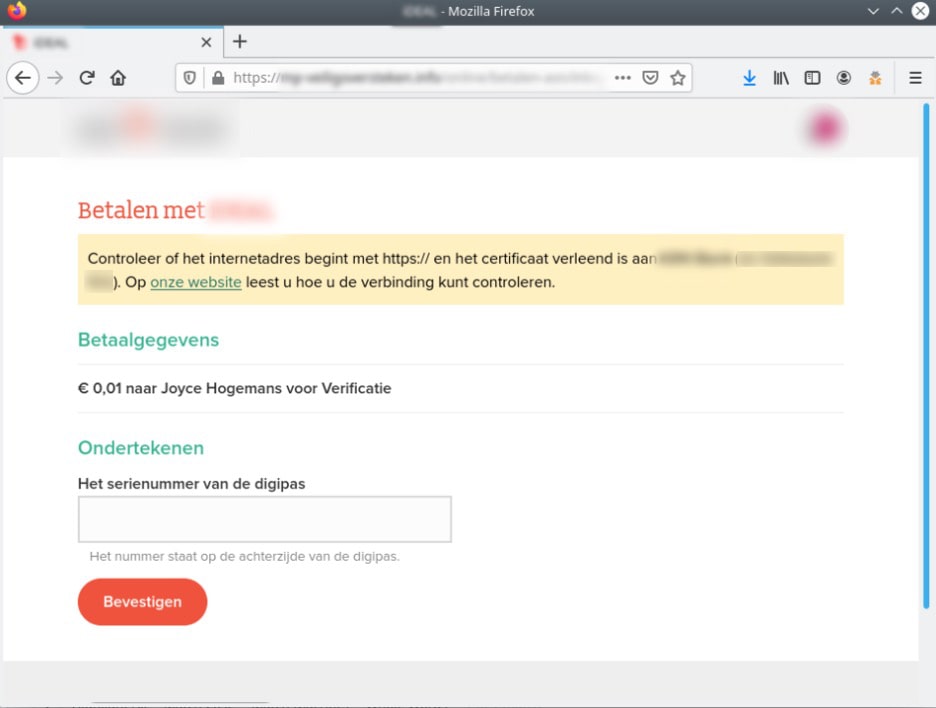This screenshot has height=708, width=936.
Task: Click the padlock site security icon
Action: click(216, 77)
